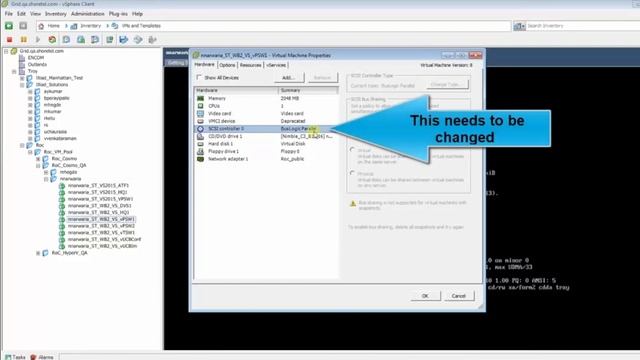The width and height of the screenshot is (640, 360).
Task: Enable the Show All Devices checkbox
Action: coord(199,77)
